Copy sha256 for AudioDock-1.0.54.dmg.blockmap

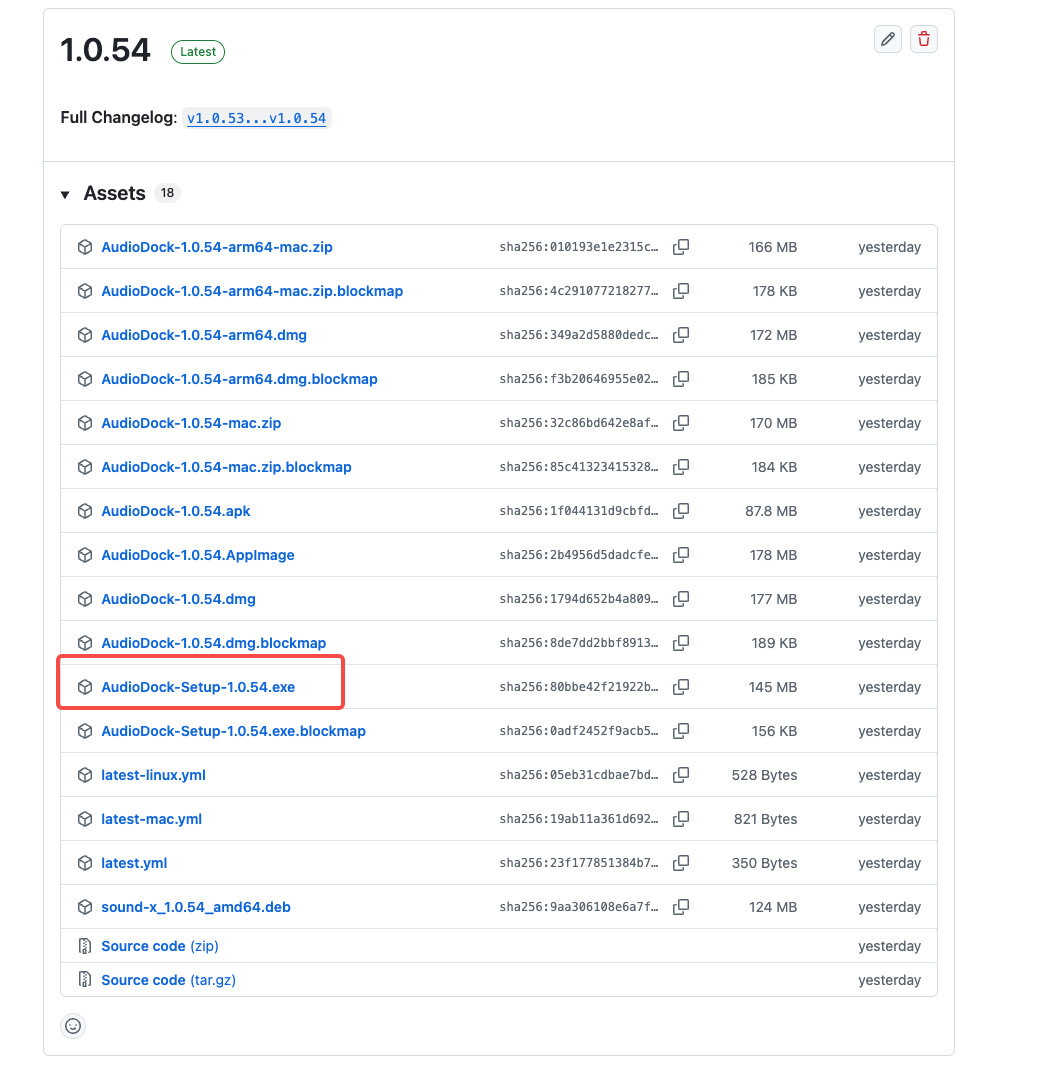point(681,643)
